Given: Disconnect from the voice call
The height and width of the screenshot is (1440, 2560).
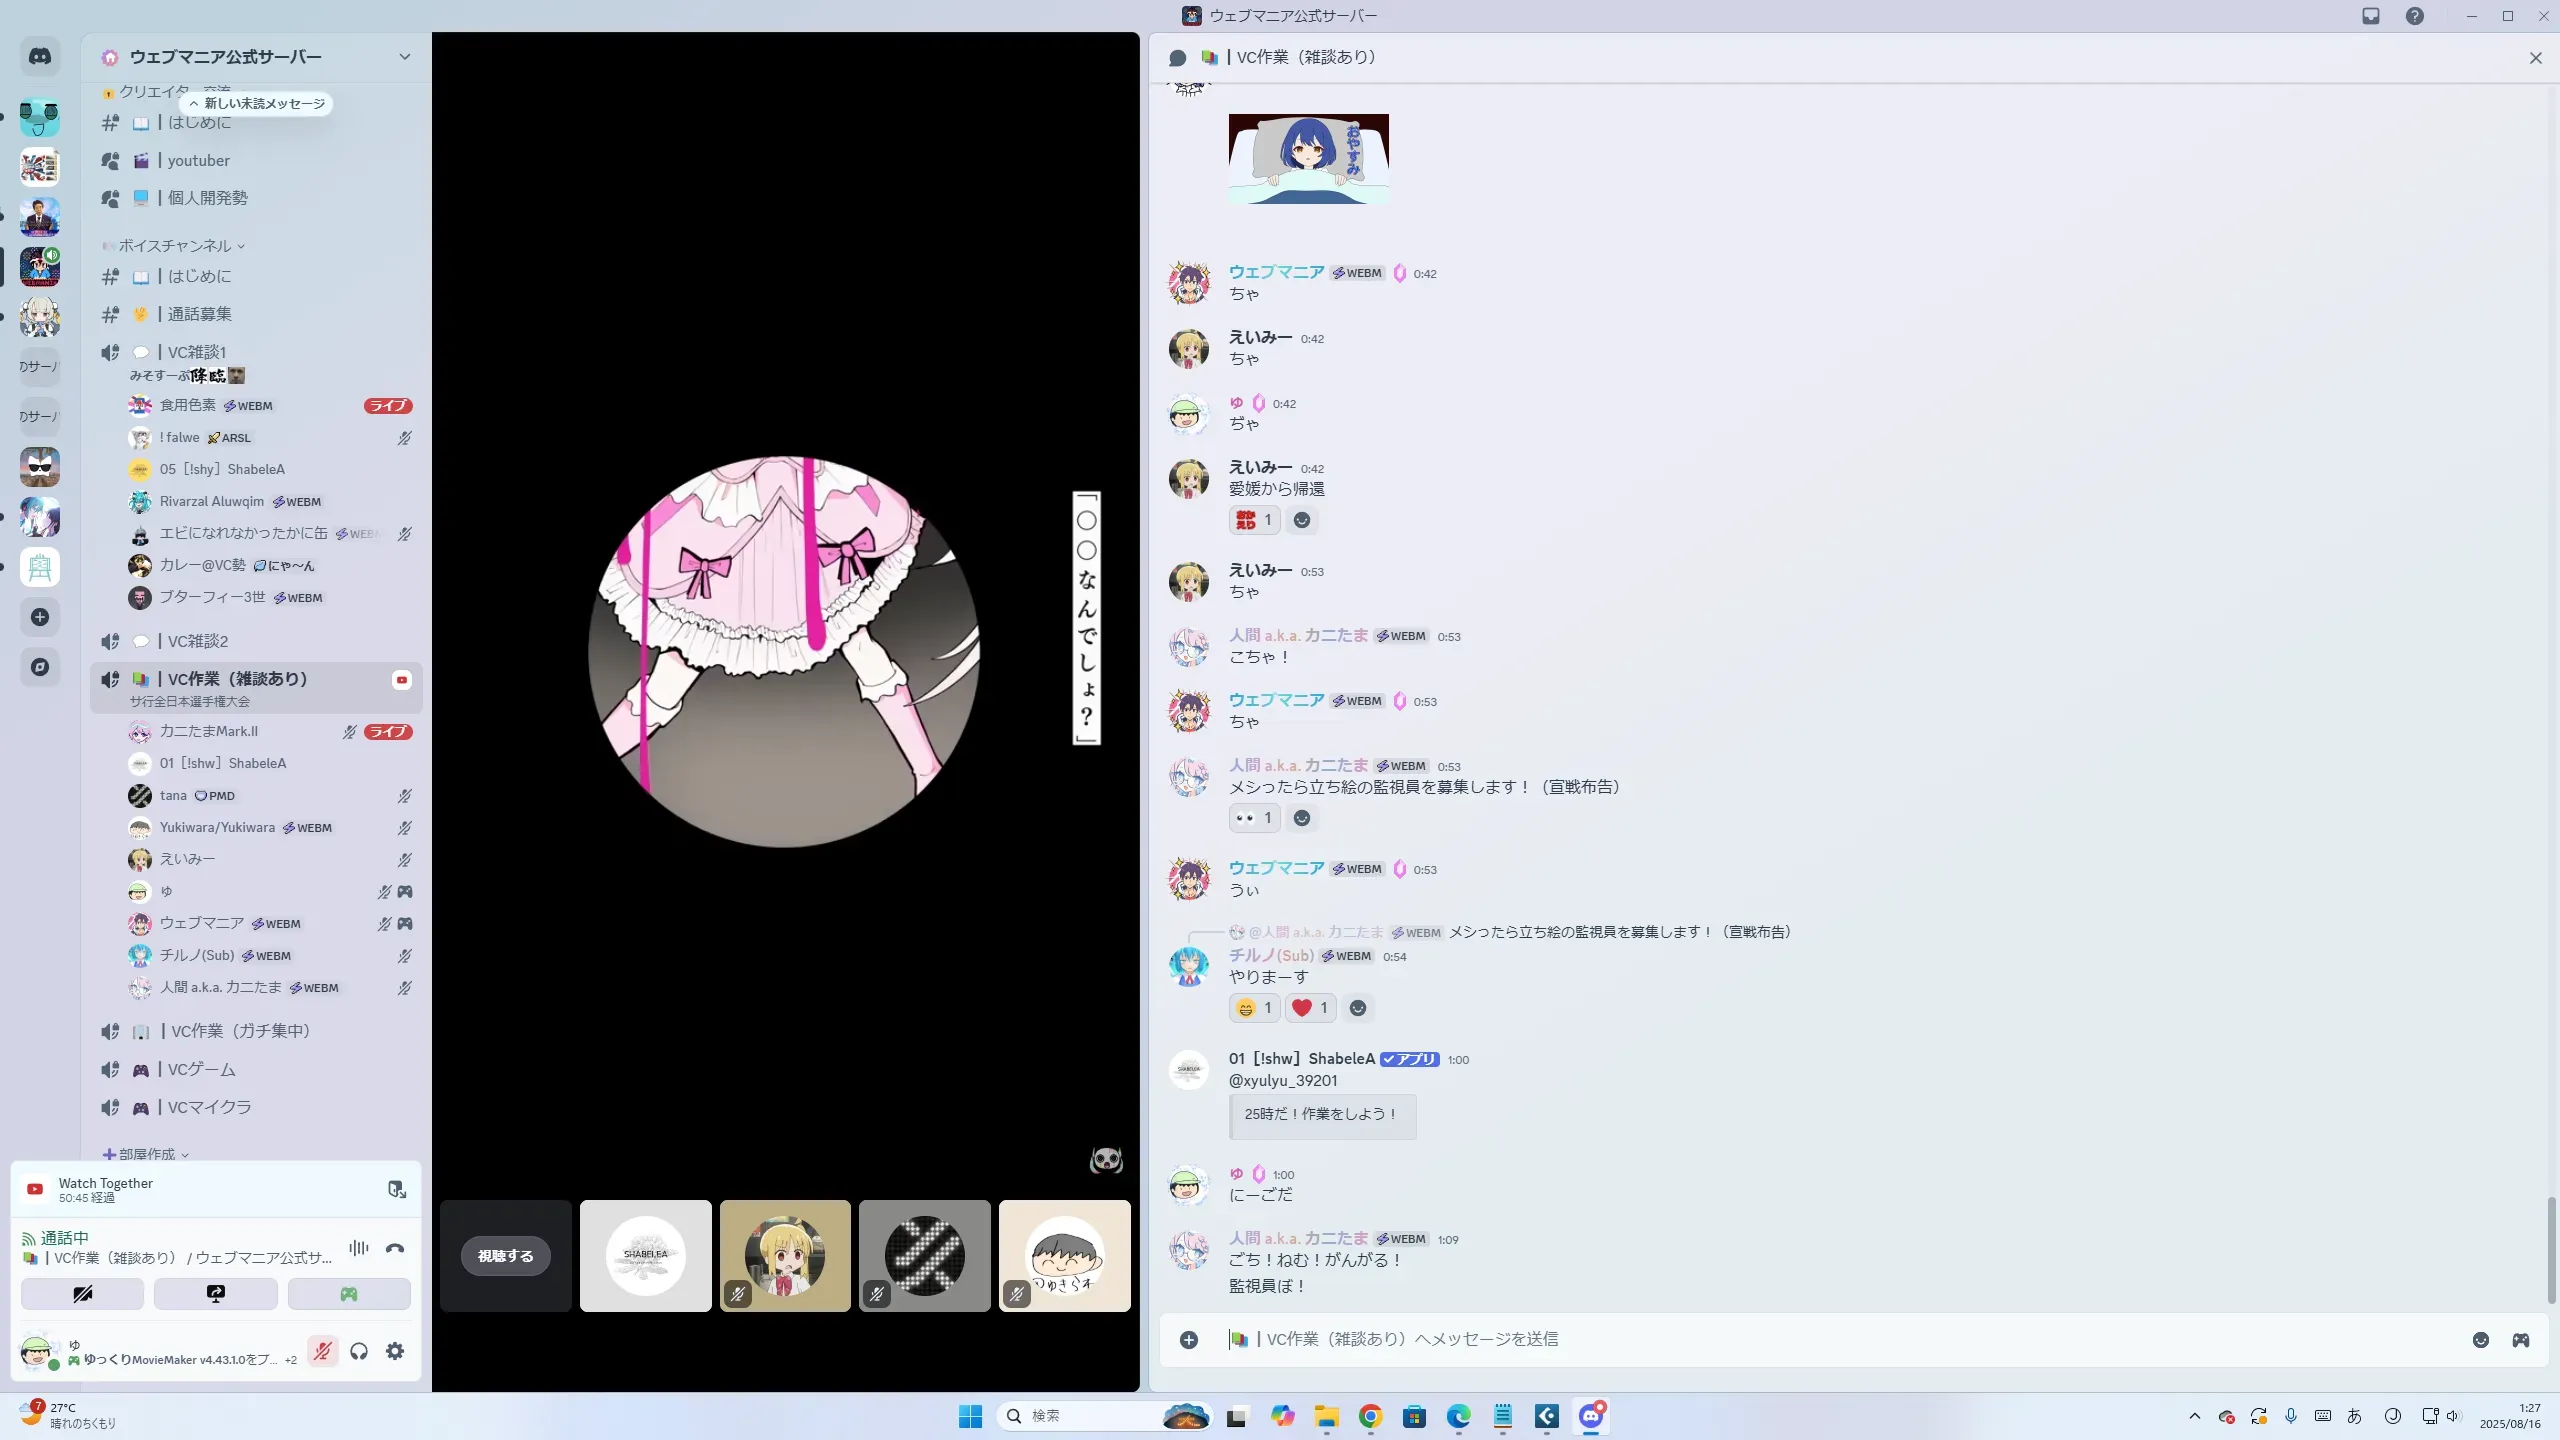Looking at the screenshot, I should coord(395,1248).
